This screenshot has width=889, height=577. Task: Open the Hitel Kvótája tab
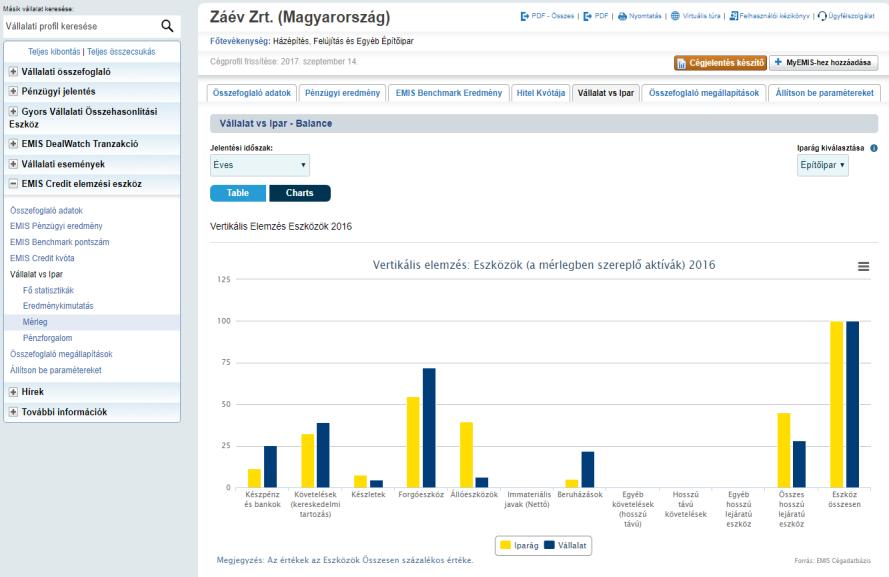tap(541, 93)
